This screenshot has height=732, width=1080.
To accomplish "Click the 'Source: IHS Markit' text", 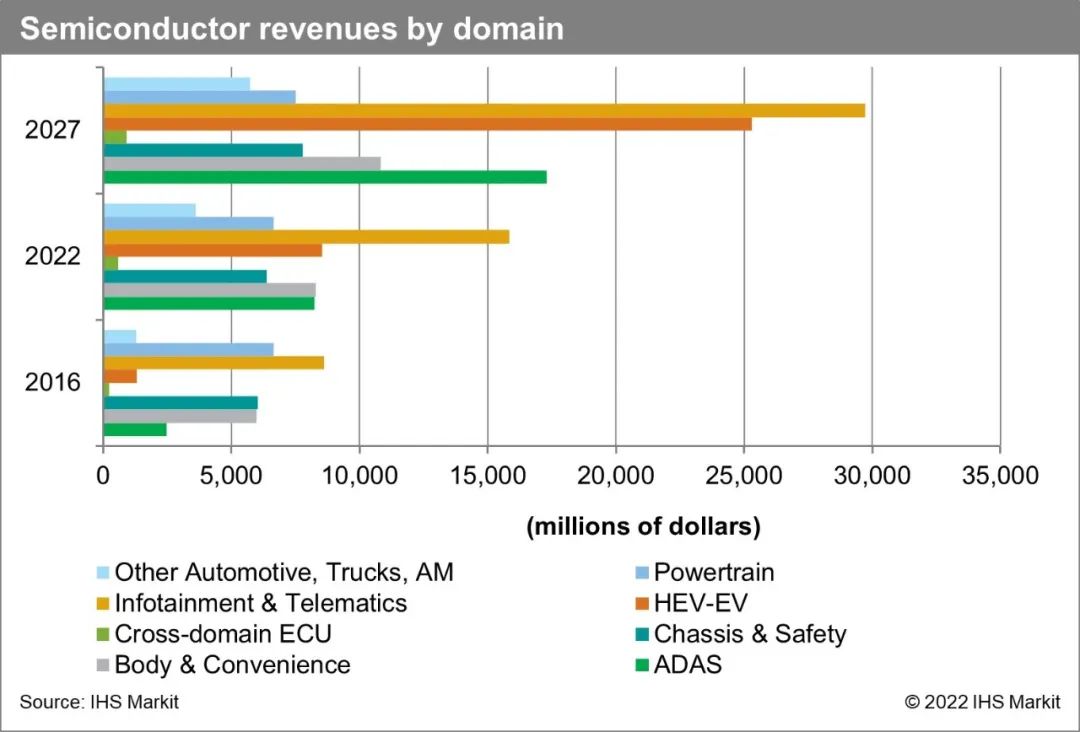I will pyautogui.click(x=99, y=702).
